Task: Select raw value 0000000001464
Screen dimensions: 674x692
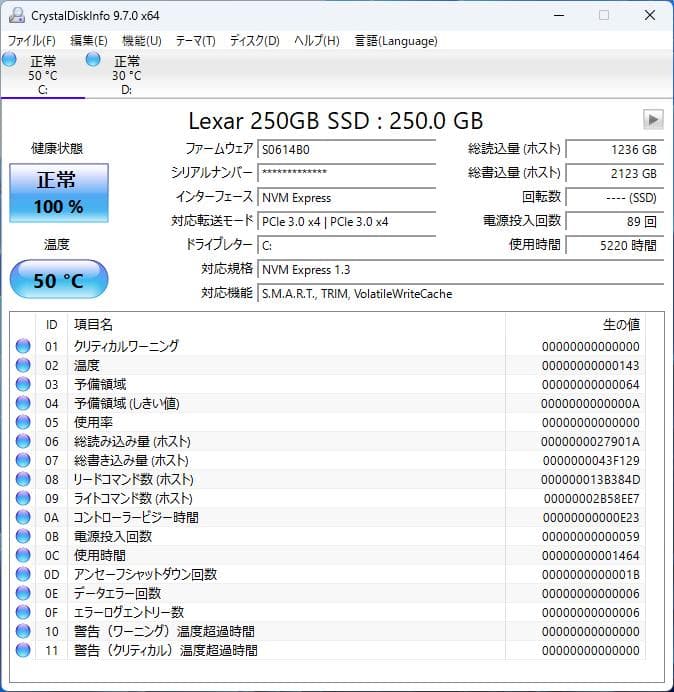Action: tap(591, 555)
